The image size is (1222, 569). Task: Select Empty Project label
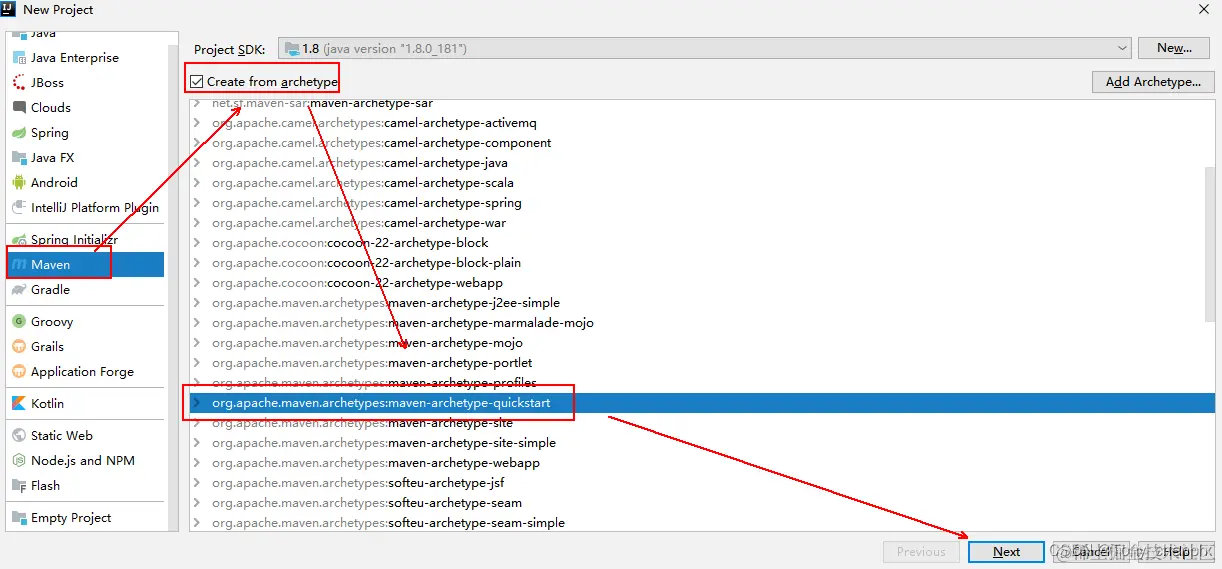71,518
